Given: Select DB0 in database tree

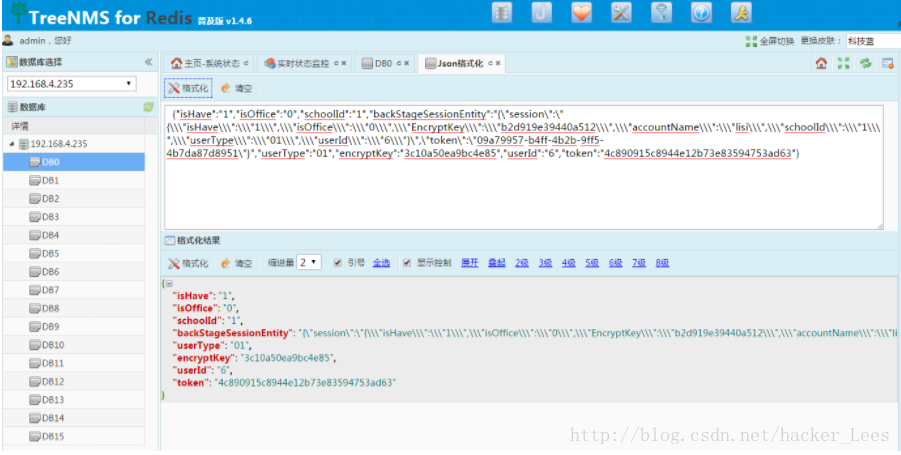Looking at the screenshot, I should tap(74, 162).
